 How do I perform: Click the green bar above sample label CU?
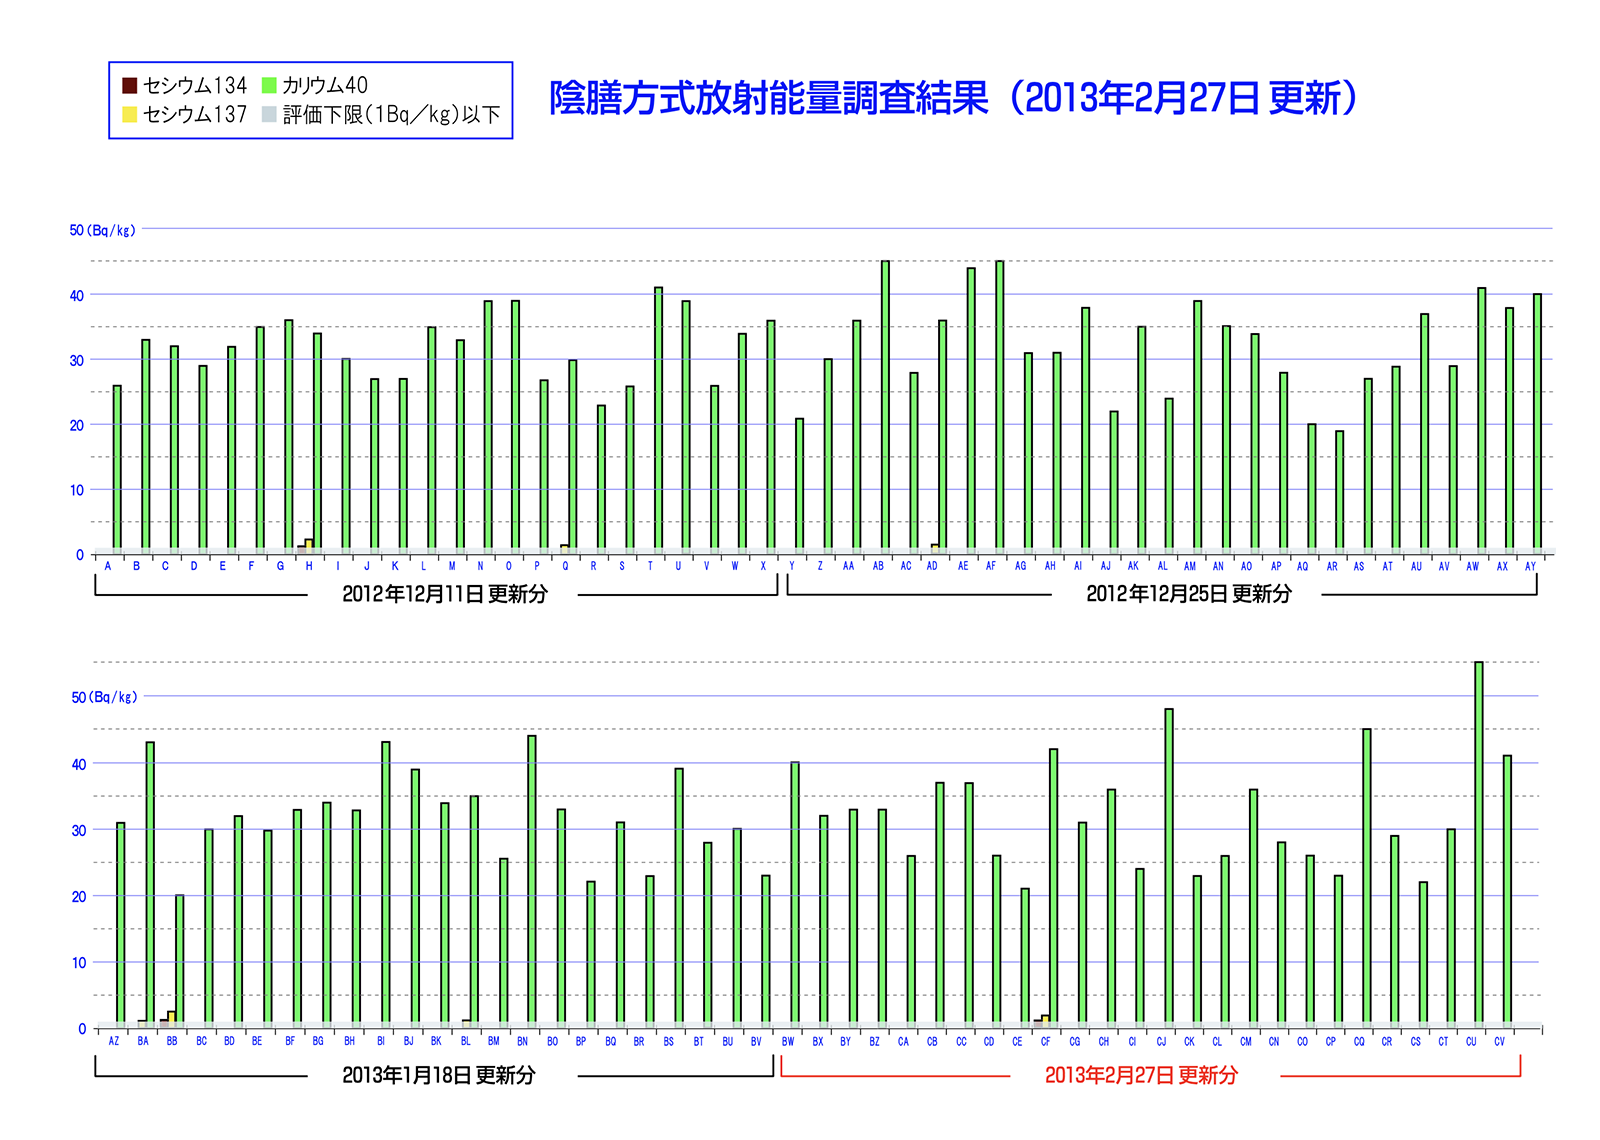pos(1478,843)
